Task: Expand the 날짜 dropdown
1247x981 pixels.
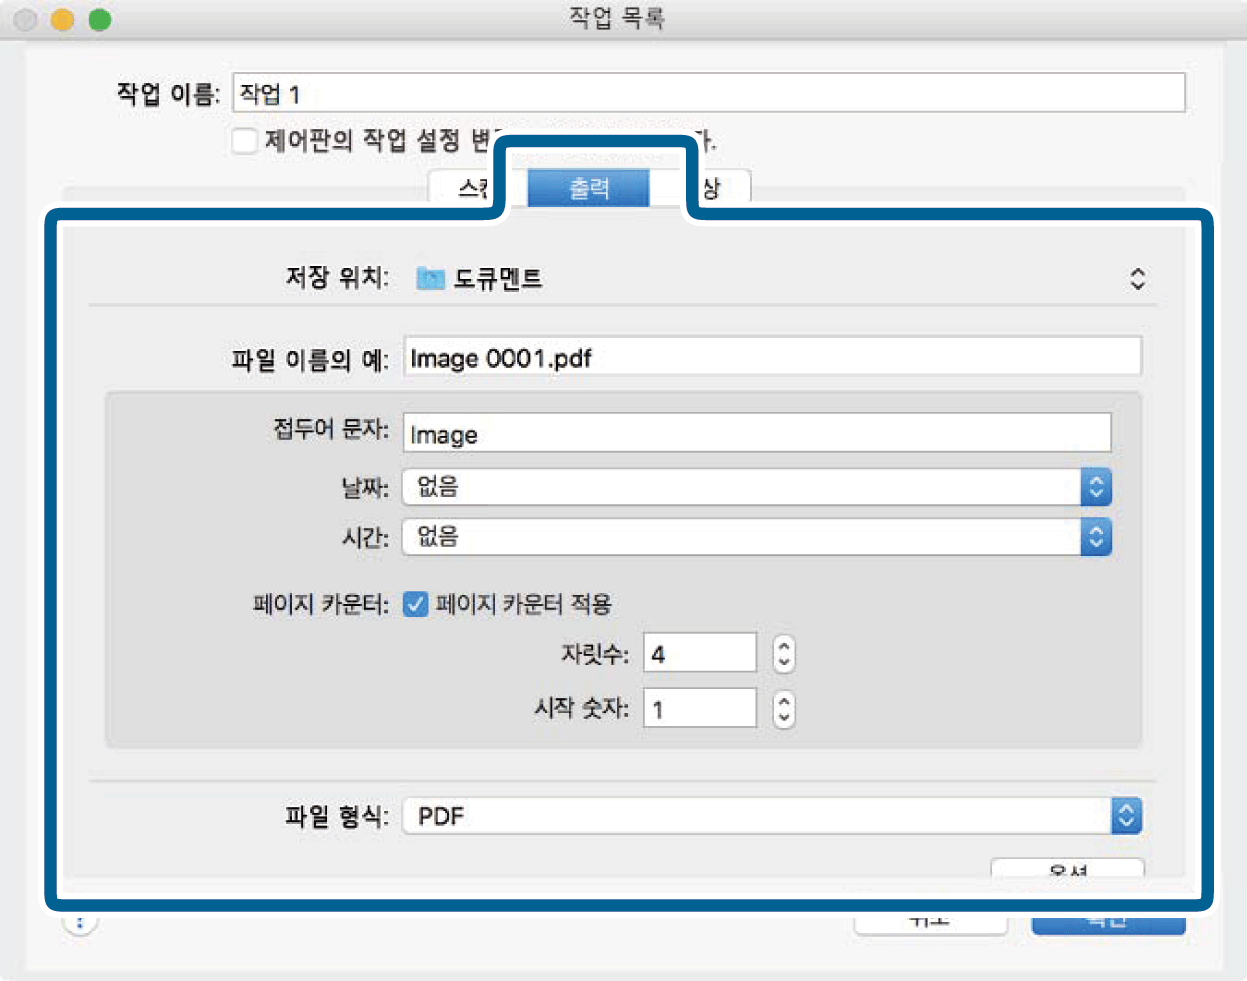Action: tap(1096, 487)
